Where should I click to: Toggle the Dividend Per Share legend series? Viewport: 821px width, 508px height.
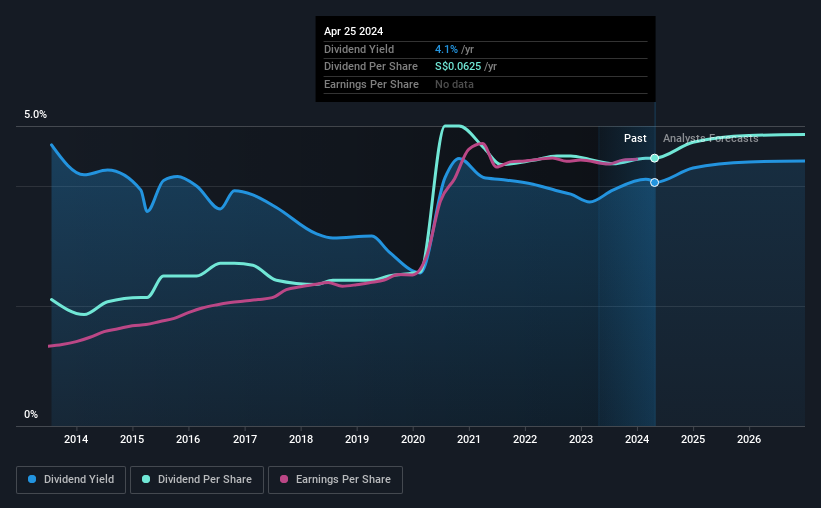197,480
